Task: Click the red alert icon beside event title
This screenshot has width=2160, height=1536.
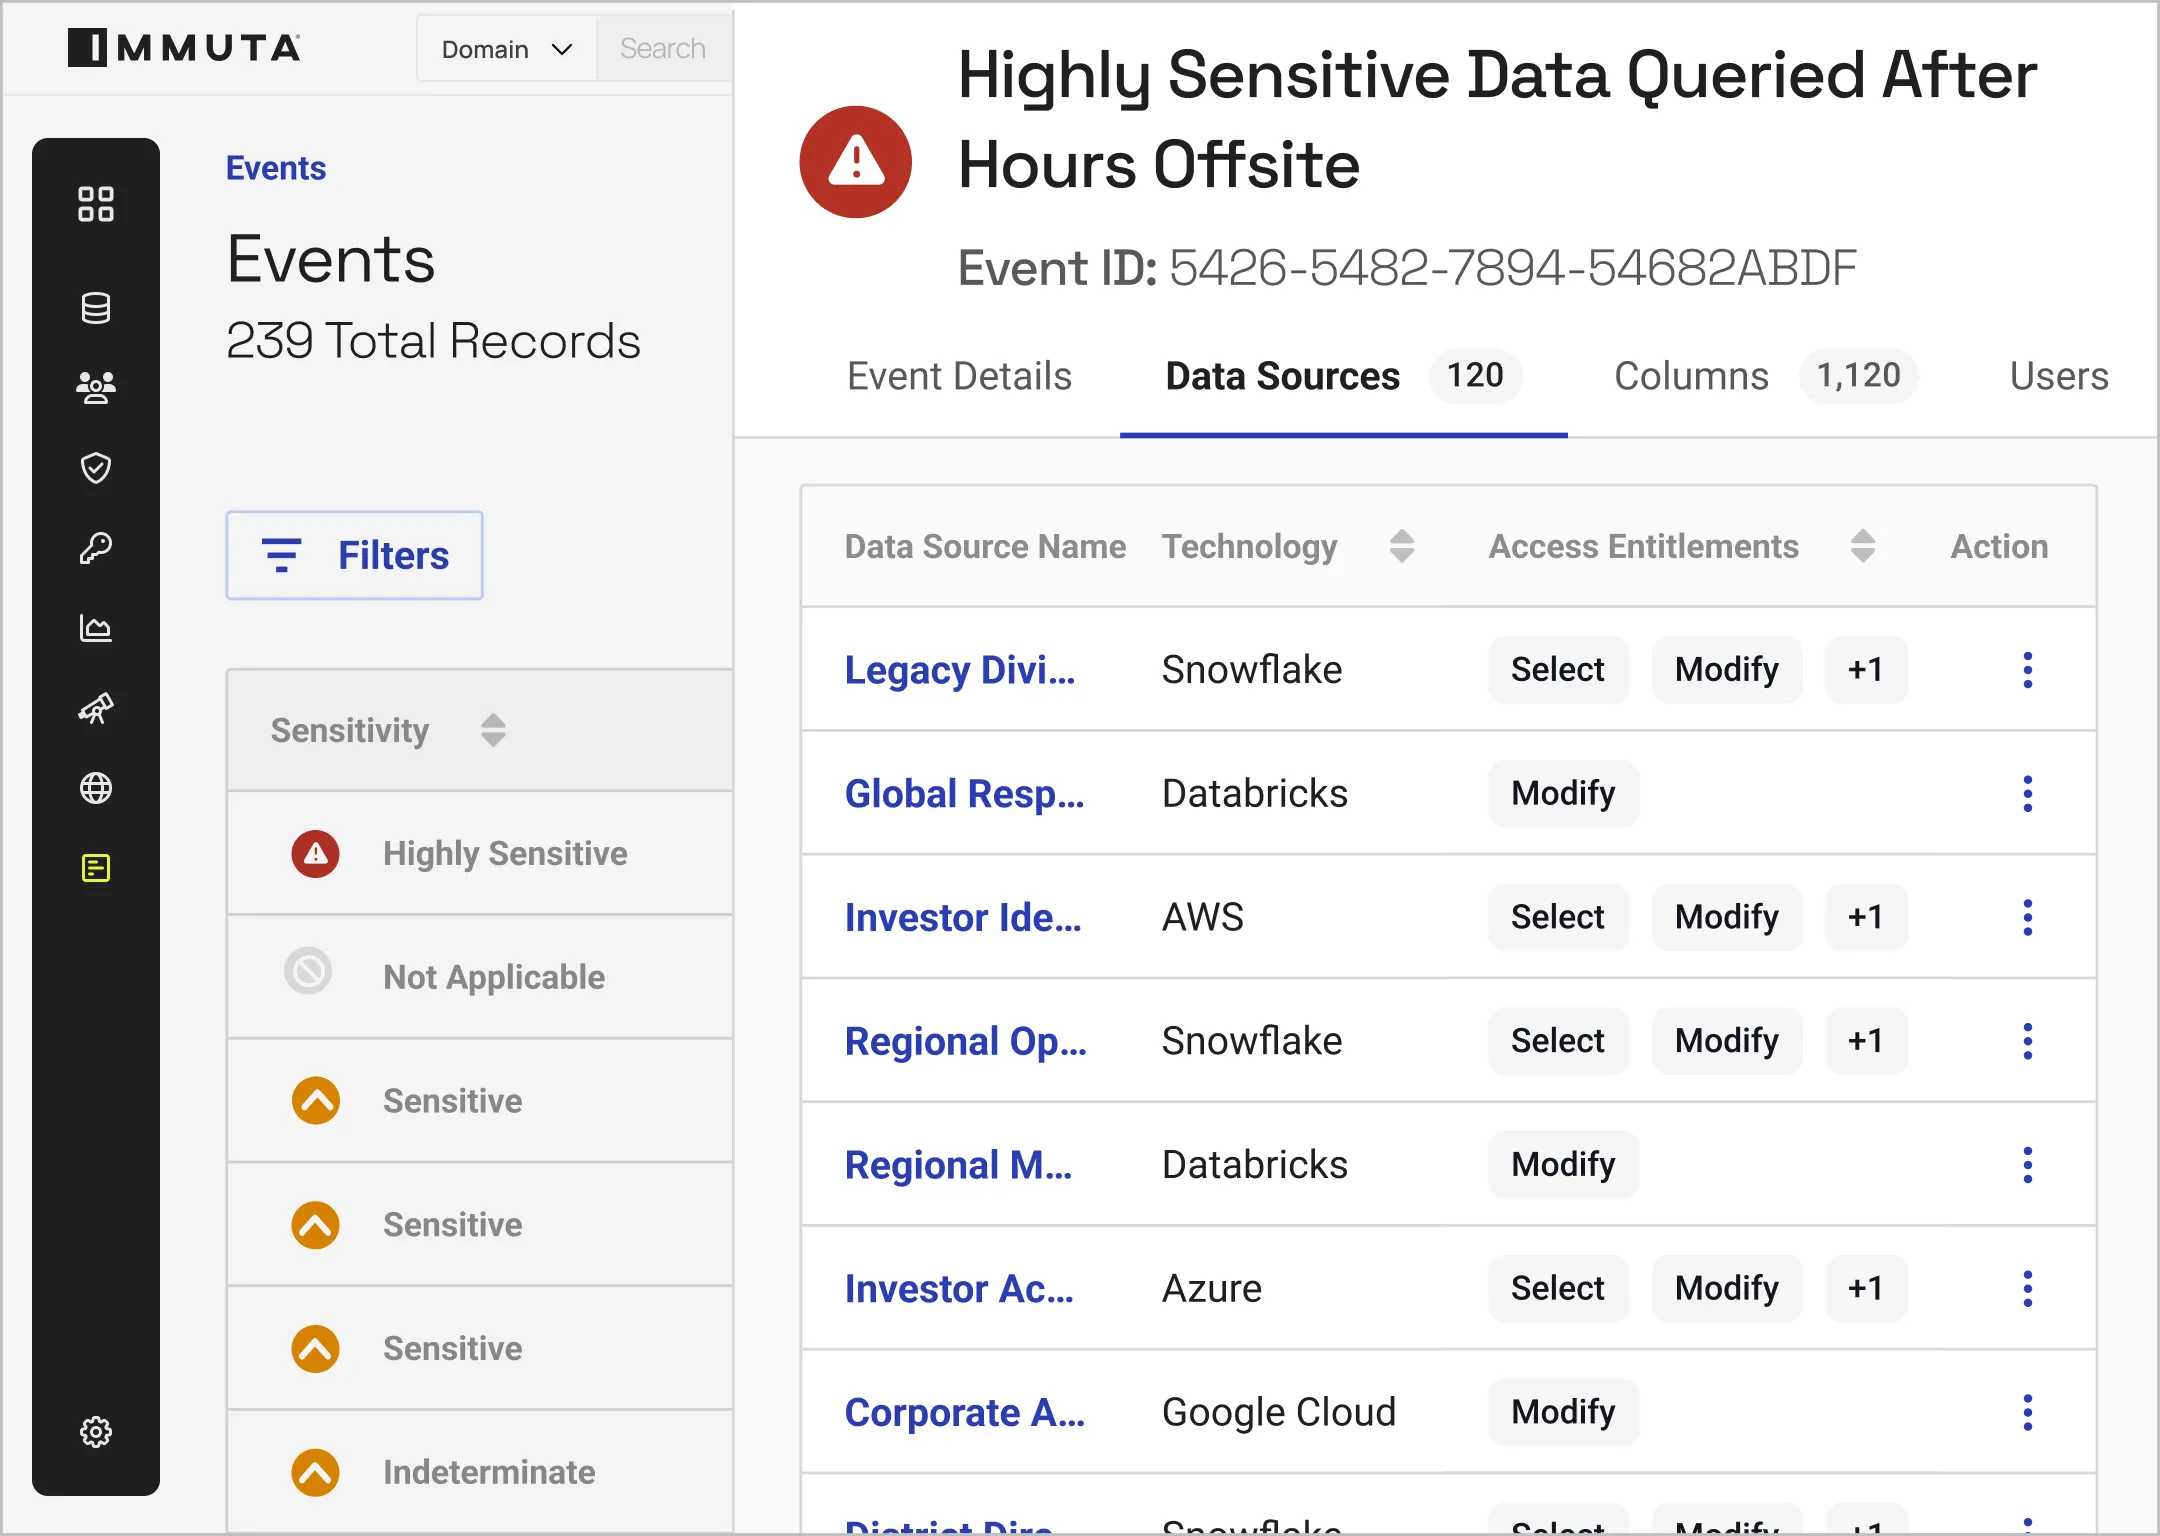Action: pyautogui.click(x=856, y=162)
